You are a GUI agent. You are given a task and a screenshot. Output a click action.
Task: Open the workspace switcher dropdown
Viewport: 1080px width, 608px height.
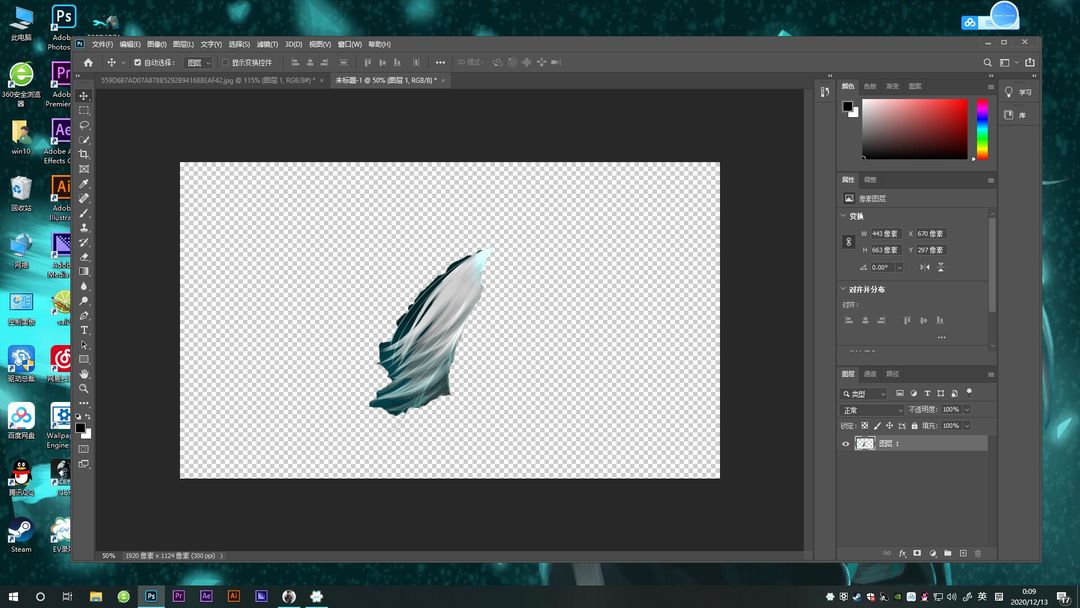click(1008, 63)
